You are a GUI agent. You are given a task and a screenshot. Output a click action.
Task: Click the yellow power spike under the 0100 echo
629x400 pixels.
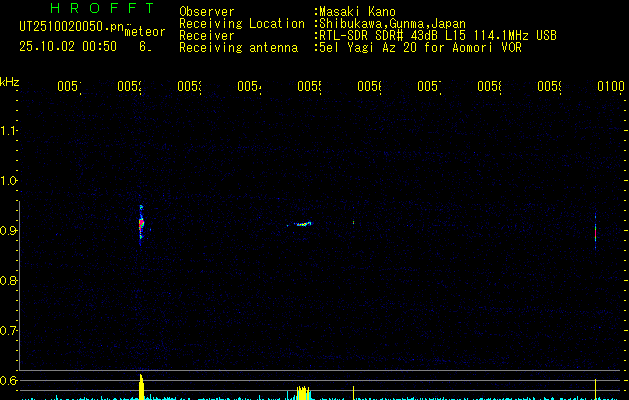tap(595, 389)
